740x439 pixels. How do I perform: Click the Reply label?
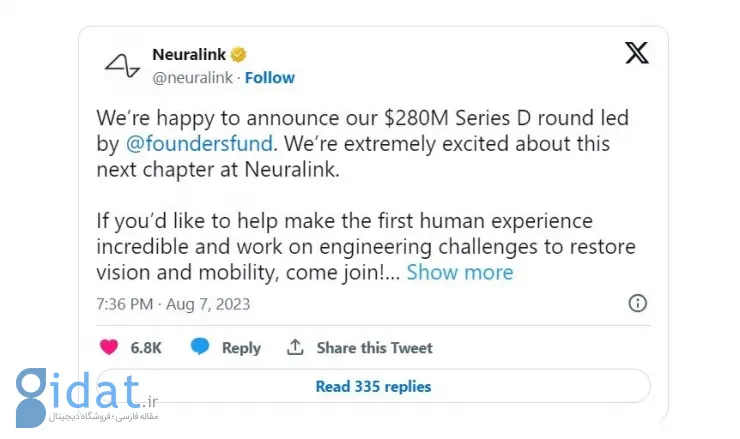point(241,348)
